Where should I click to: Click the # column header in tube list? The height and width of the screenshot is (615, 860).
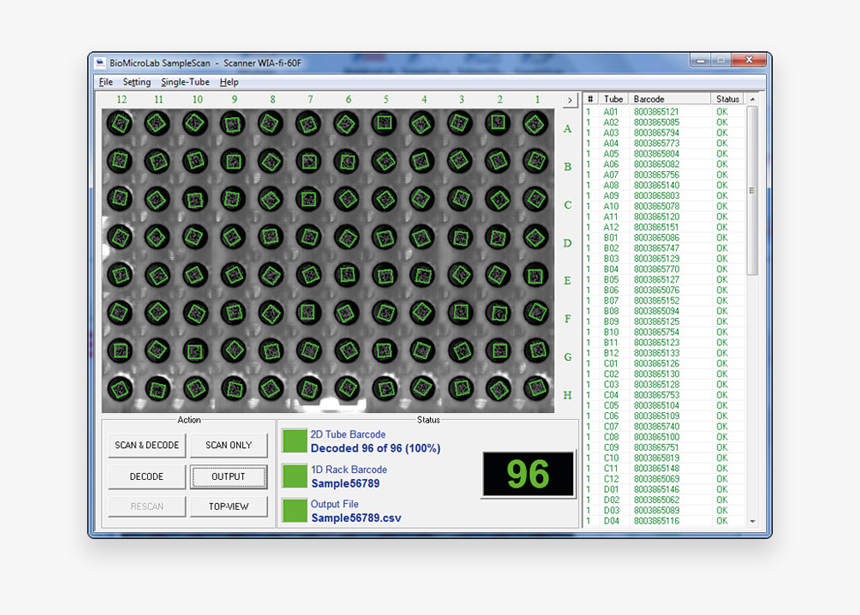point(590,99)
